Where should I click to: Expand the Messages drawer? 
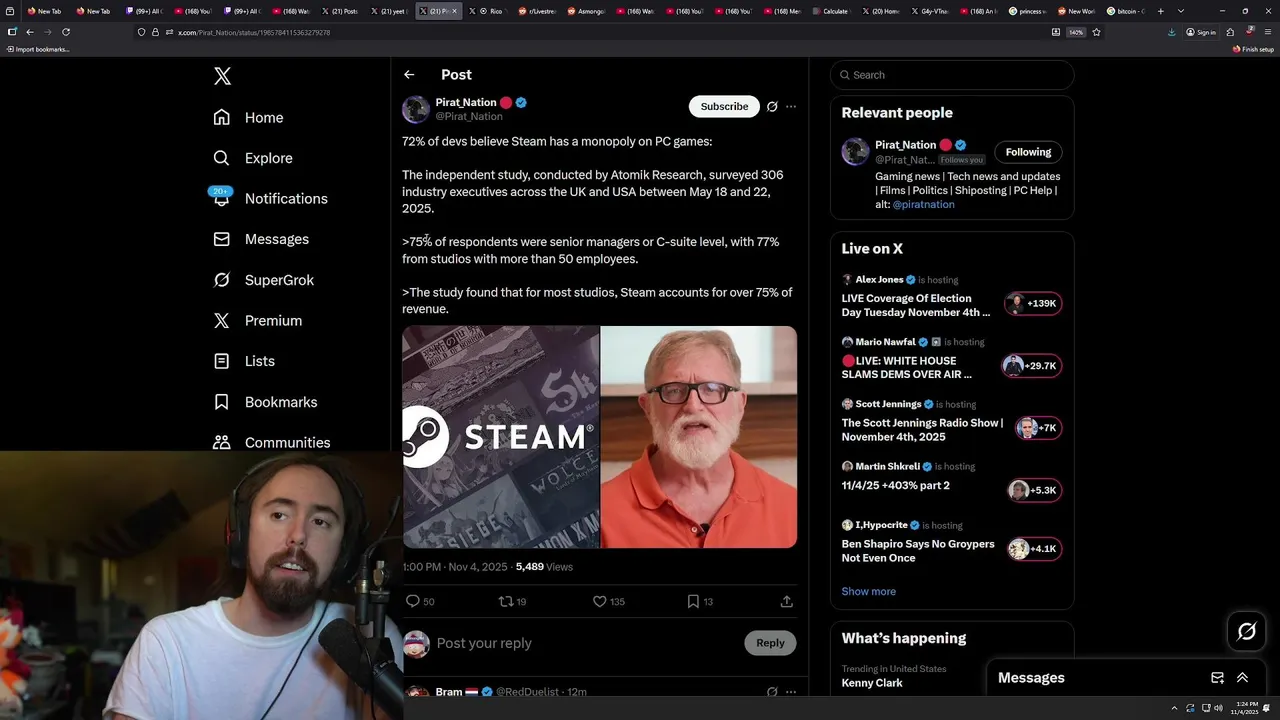click(1242, 678)
